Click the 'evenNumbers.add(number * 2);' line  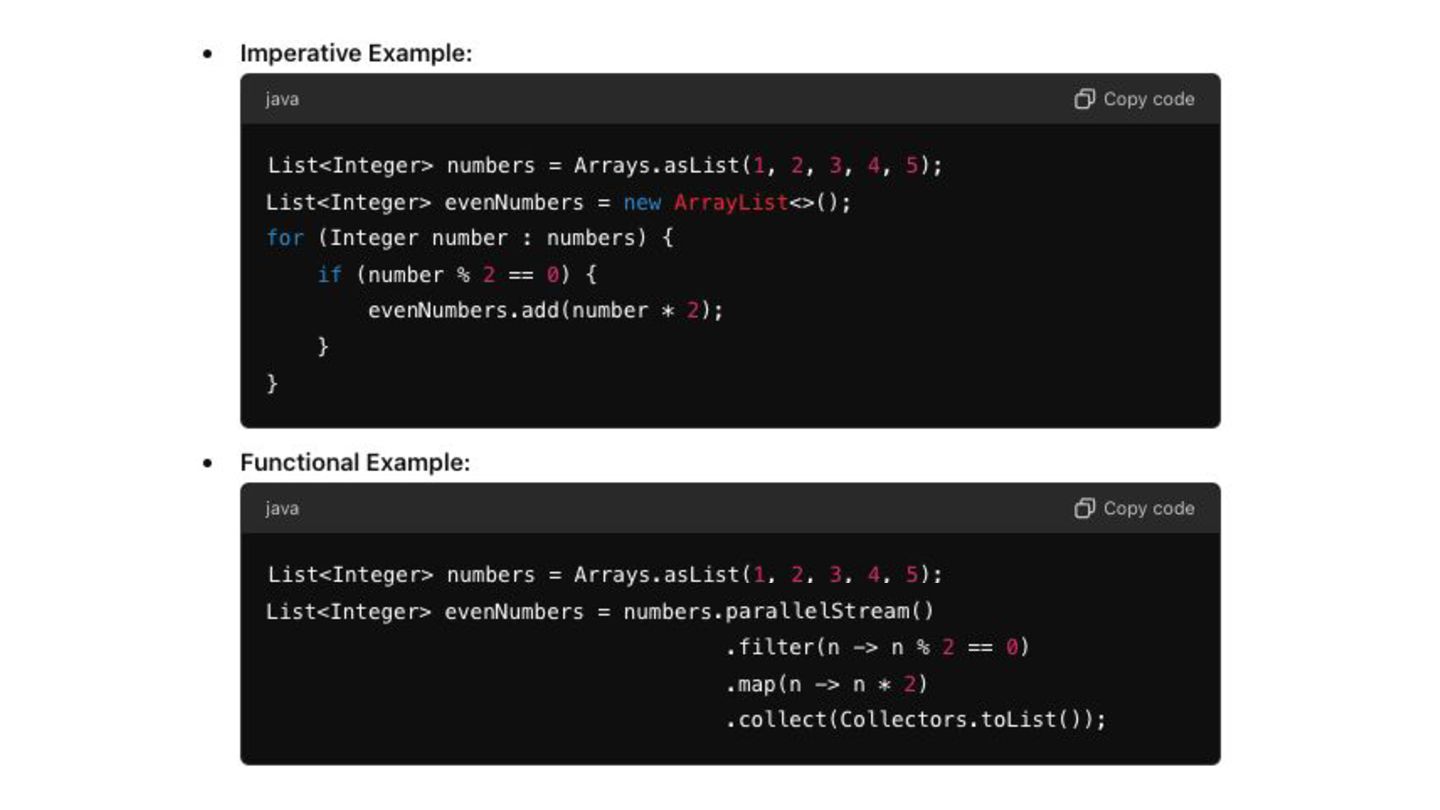pyautogui.click(x=545, y=310)
